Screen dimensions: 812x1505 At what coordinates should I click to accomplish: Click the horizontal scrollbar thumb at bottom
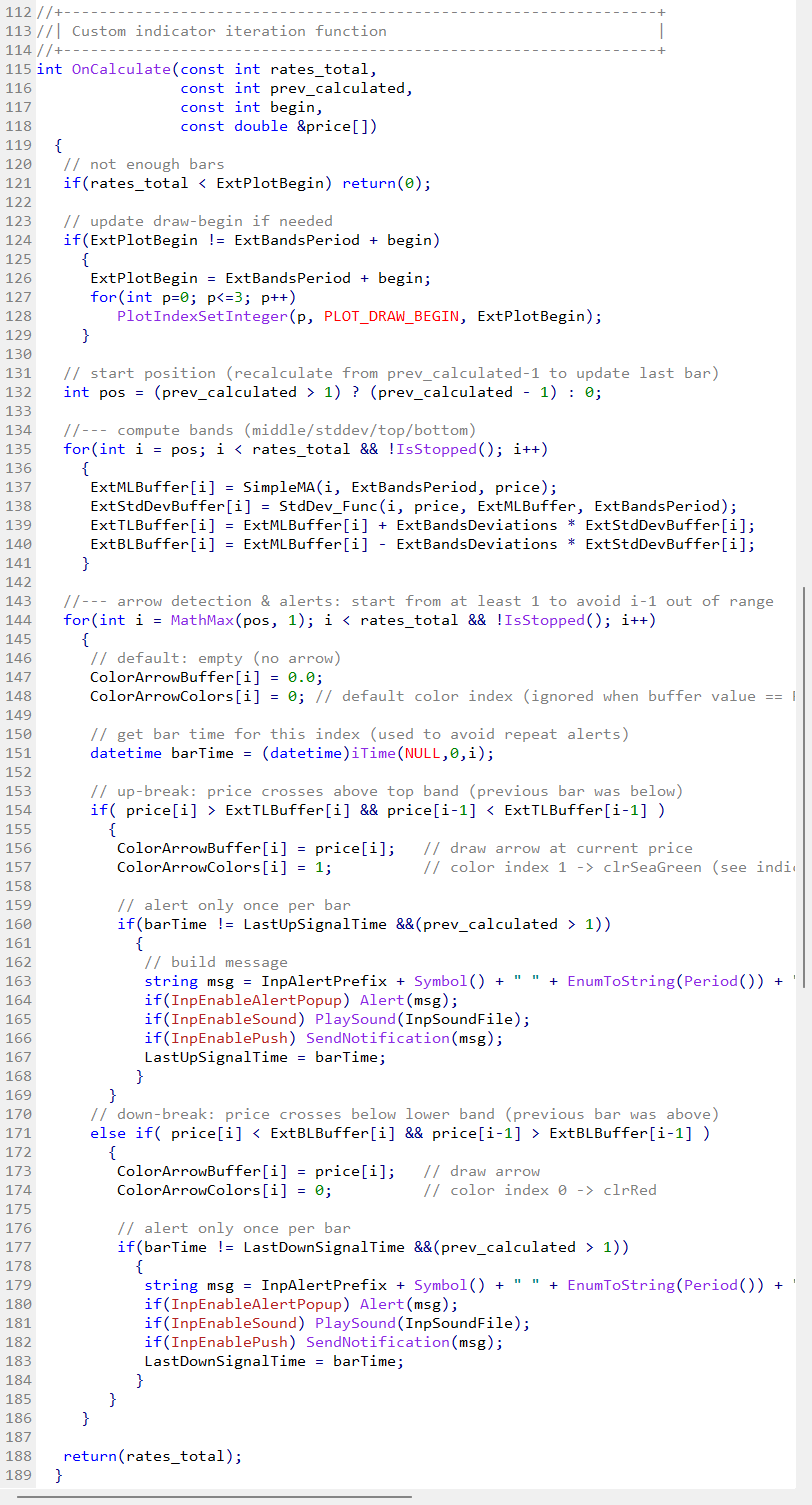(x=215, y=1497)
